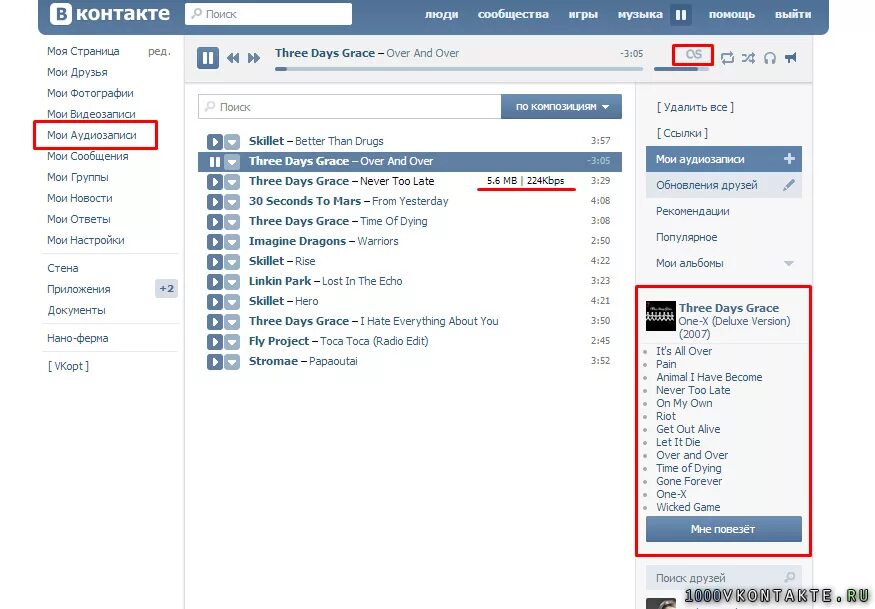
Task: Pause playback with the large player button
Action: [x=208, y=57]
